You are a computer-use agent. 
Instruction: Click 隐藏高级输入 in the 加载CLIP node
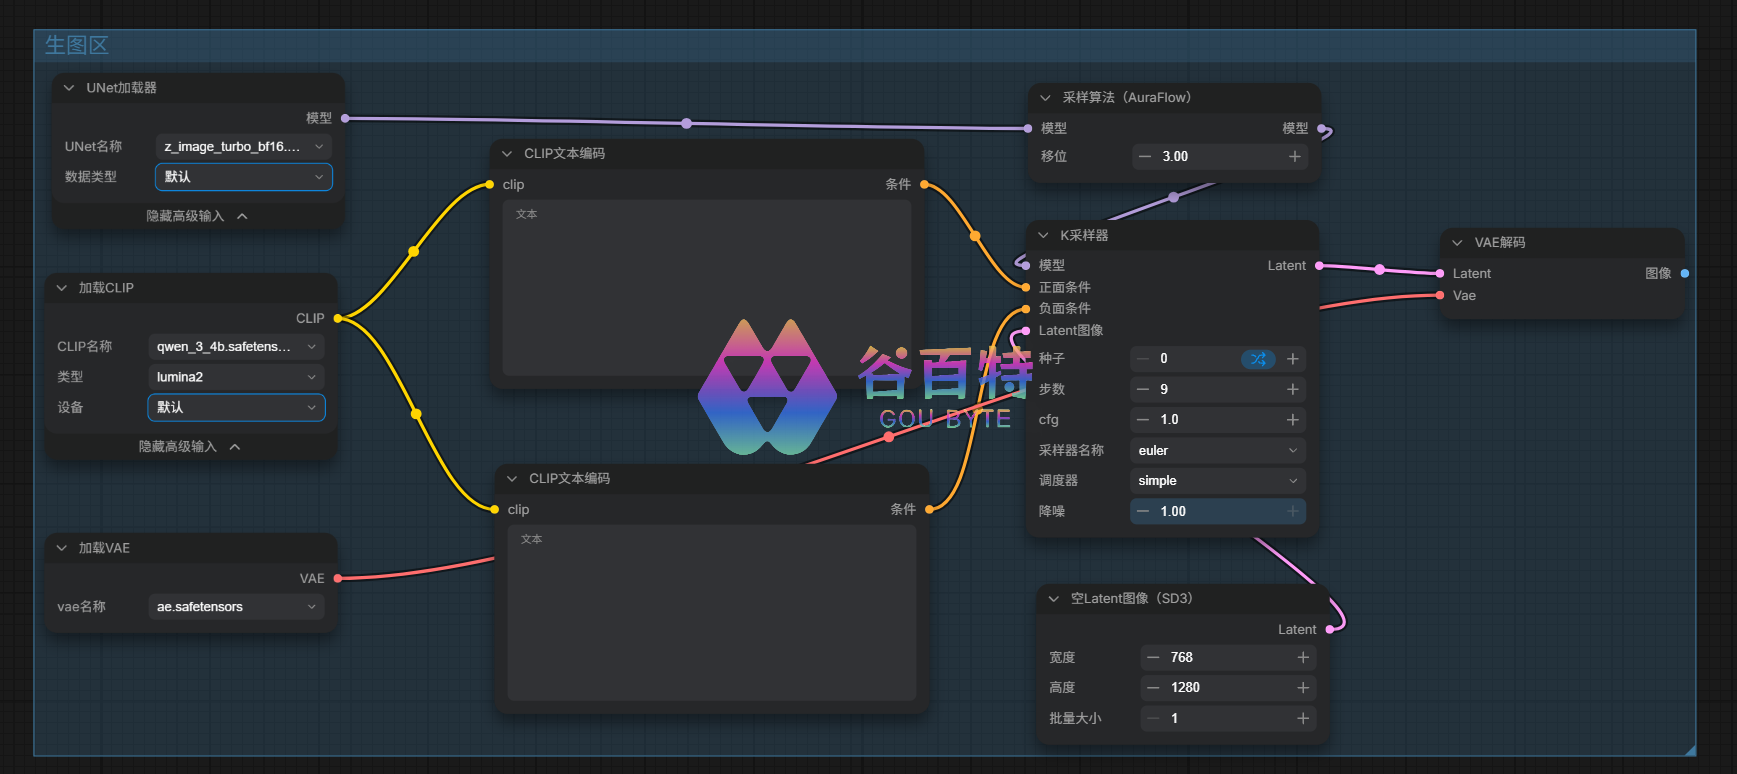pyautogui.click(x=190, y=447)
